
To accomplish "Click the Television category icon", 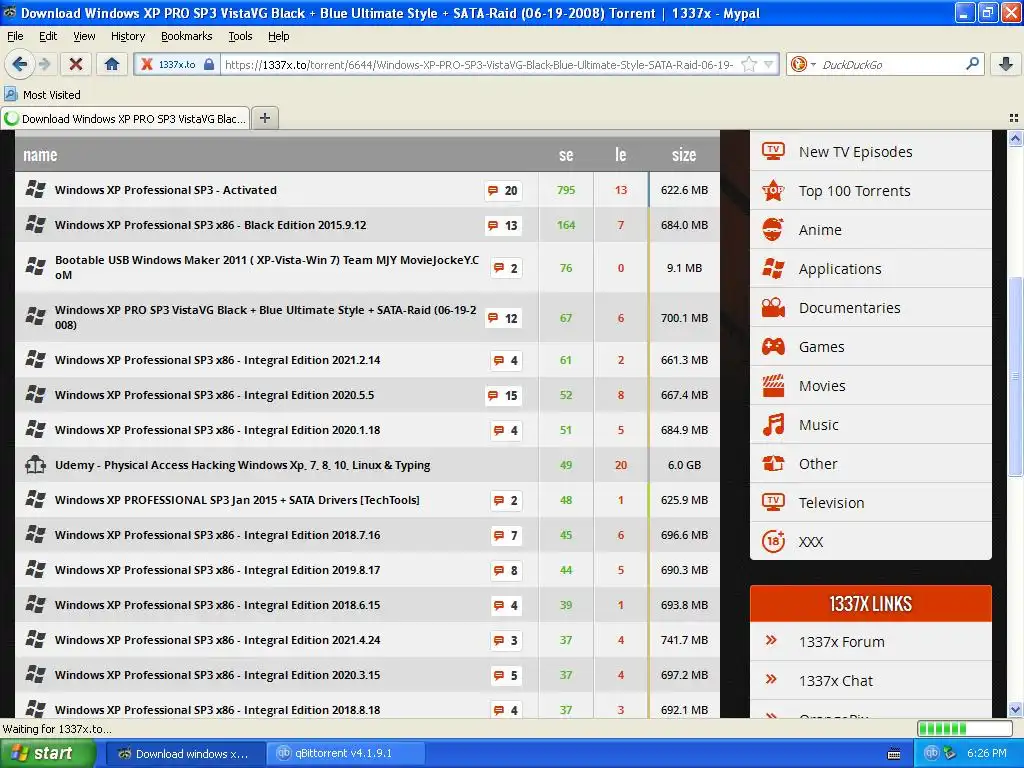I will [x=773, y=502].
